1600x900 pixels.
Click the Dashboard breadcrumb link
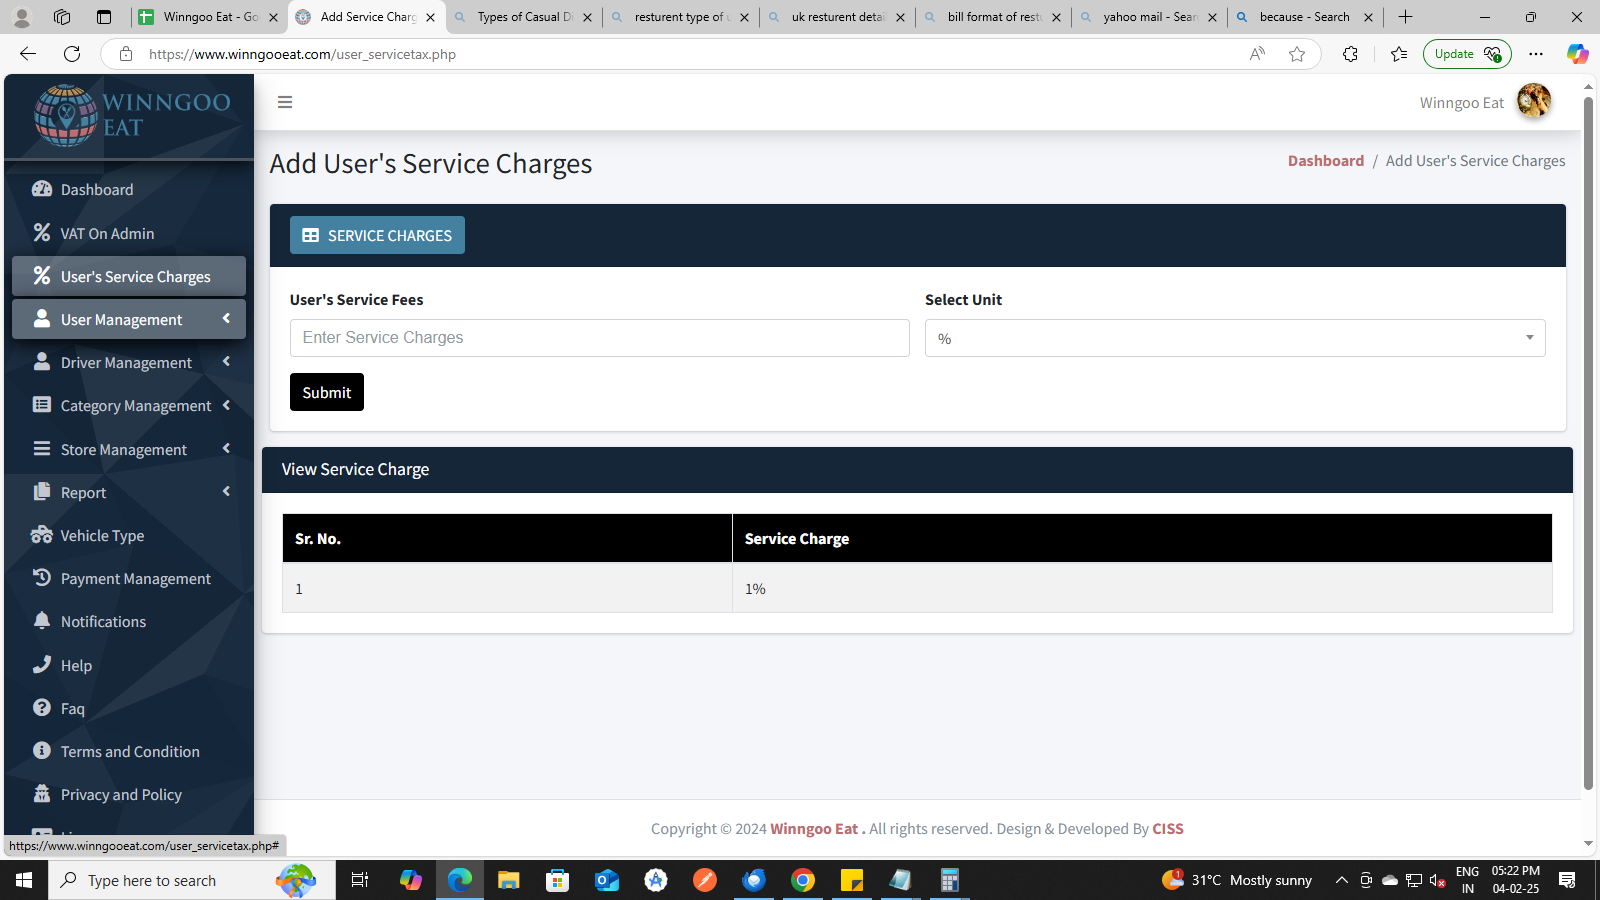(1325, 161)
